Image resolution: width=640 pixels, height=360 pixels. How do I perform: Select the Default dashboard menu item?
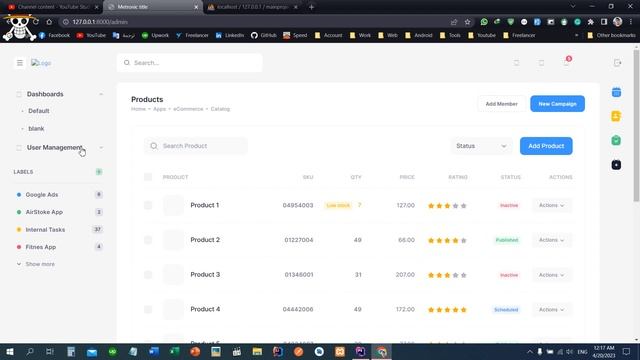click(39, 111)
